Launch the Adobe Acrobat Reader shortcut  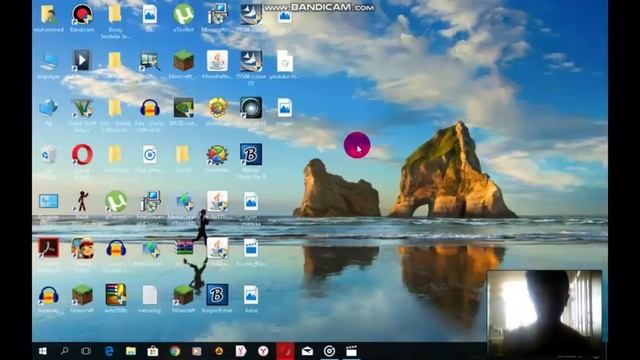(49, 248)
